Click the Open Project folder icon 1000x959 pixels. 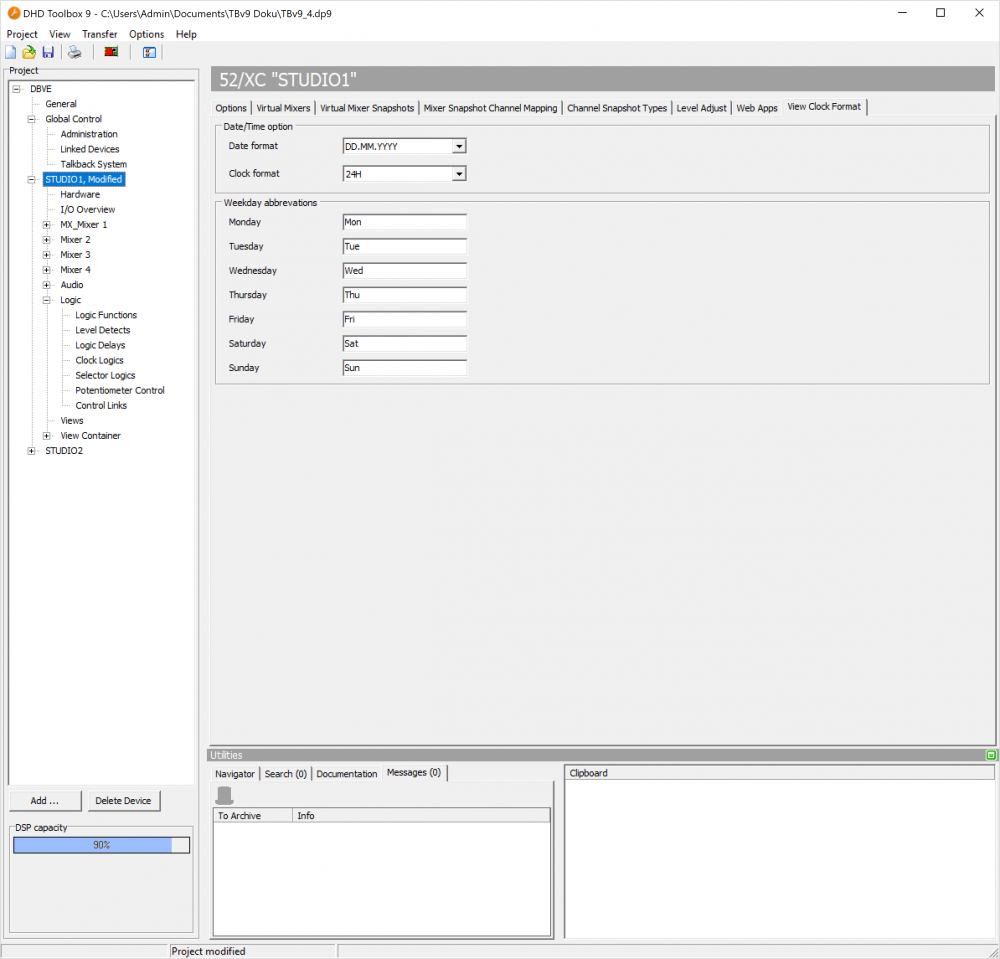click(x=29, y=52)
